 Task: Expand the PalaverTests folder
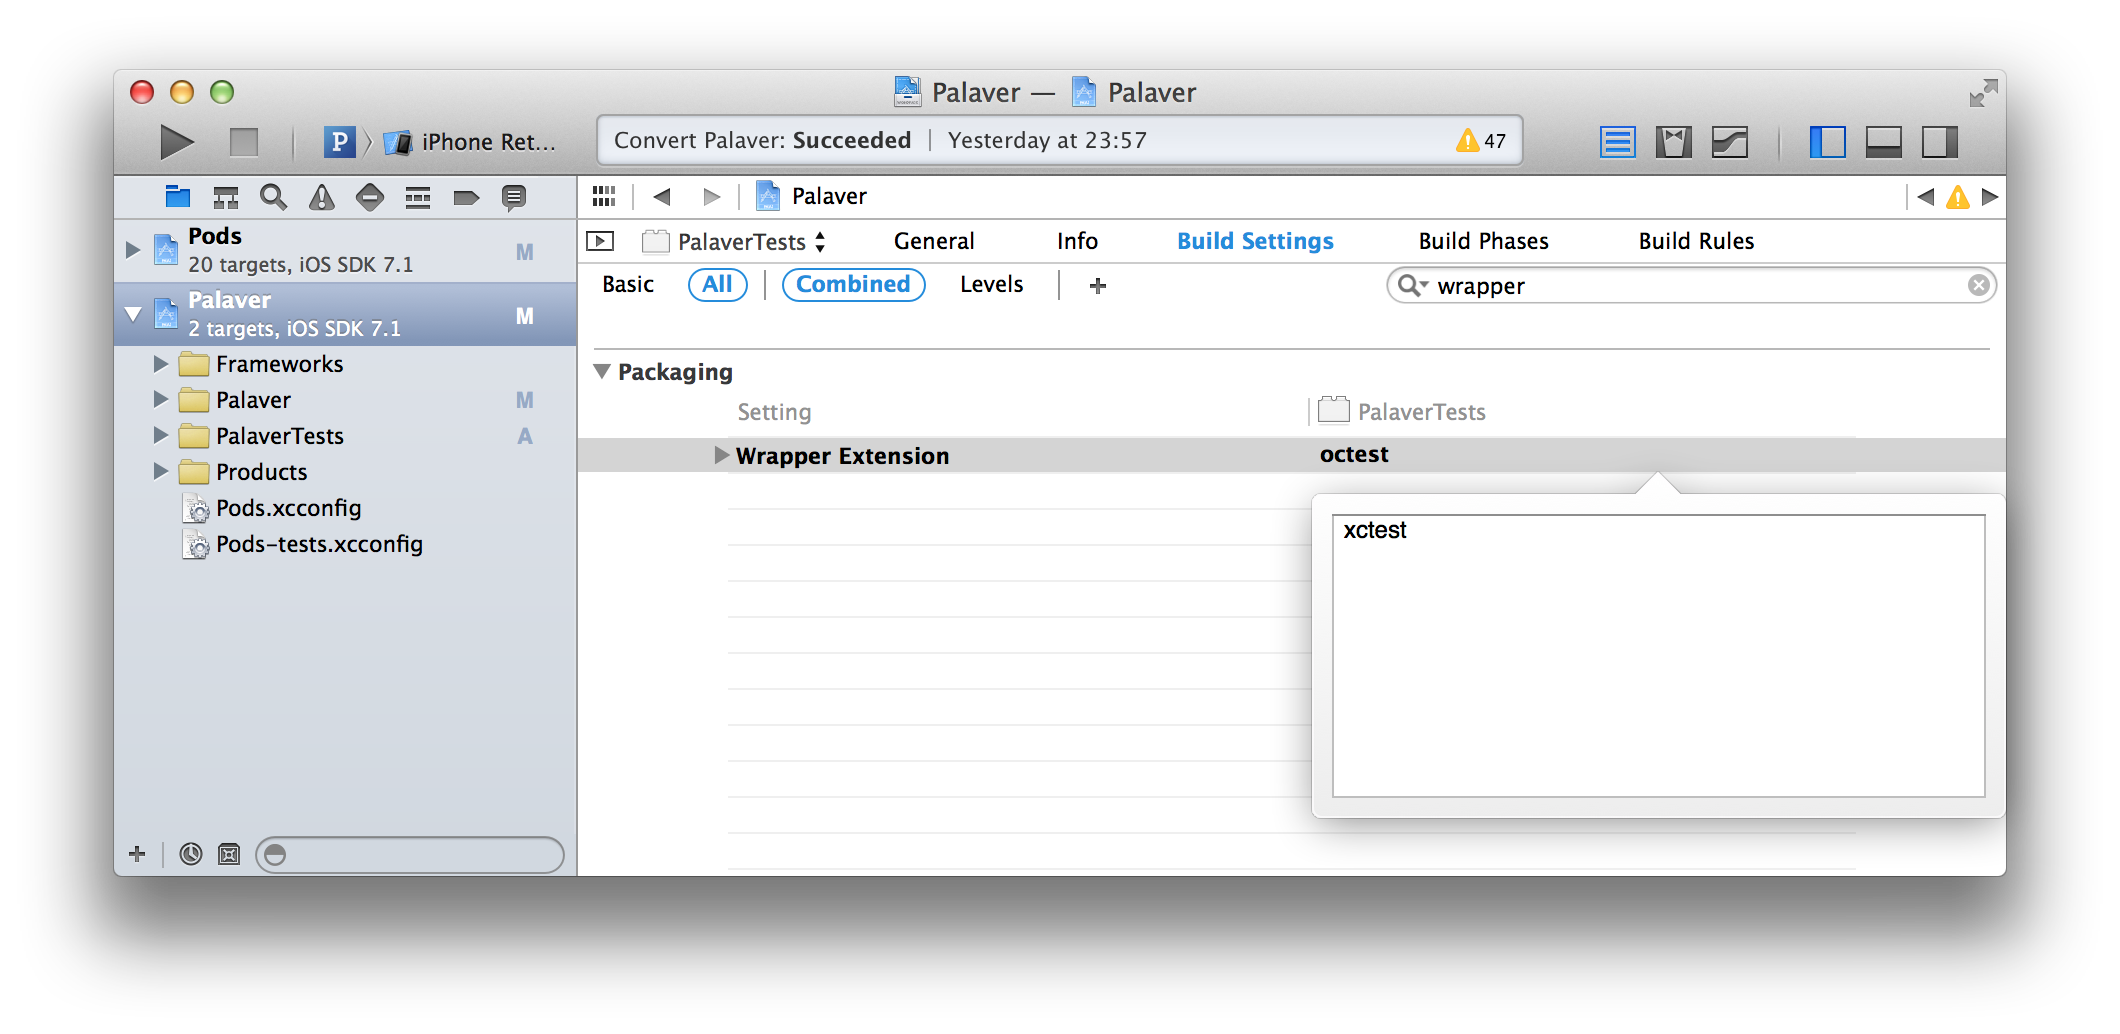click(161, 436)
